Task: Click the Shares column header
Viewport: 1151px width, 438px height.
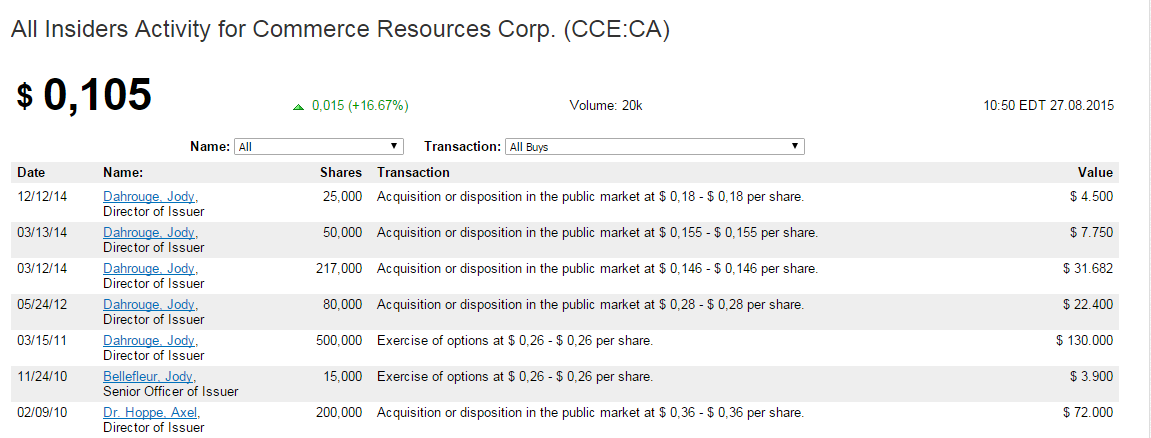Action: 340,173
